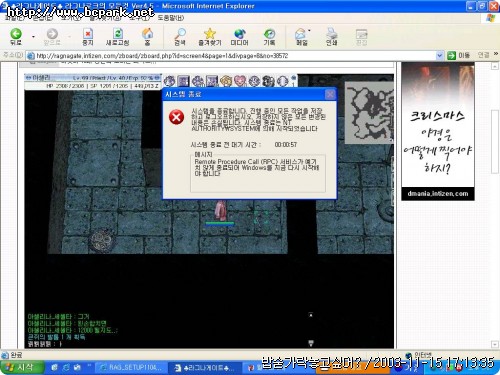Switch to the 라그나게이트 taskbar window
Viewport: 500px width, 375px height.
(205, 368)
